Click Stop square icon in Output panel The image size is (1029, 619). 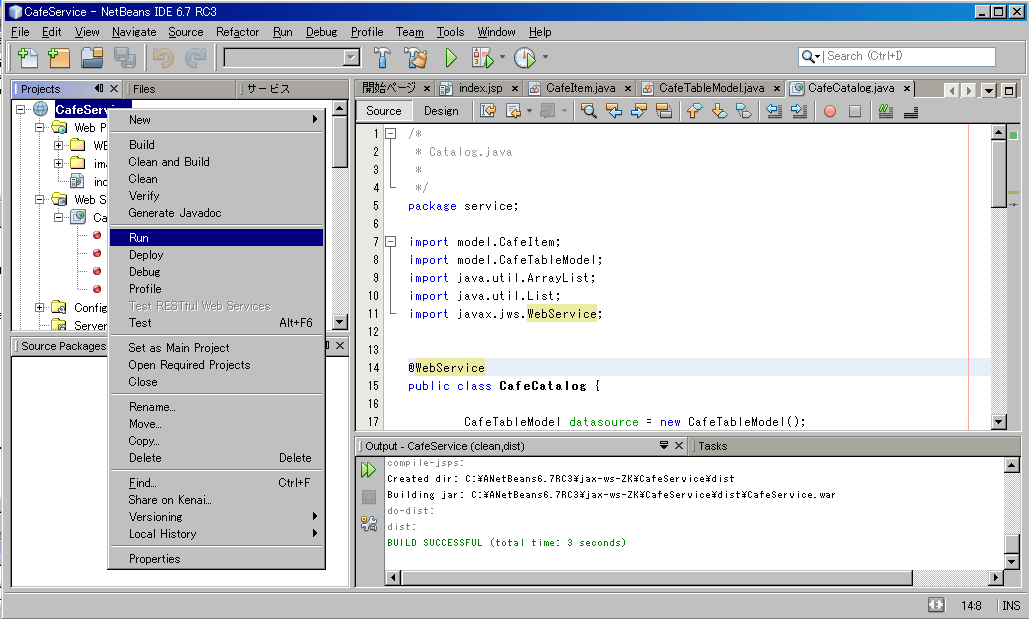pyautogui.click(x=369, y=497)
